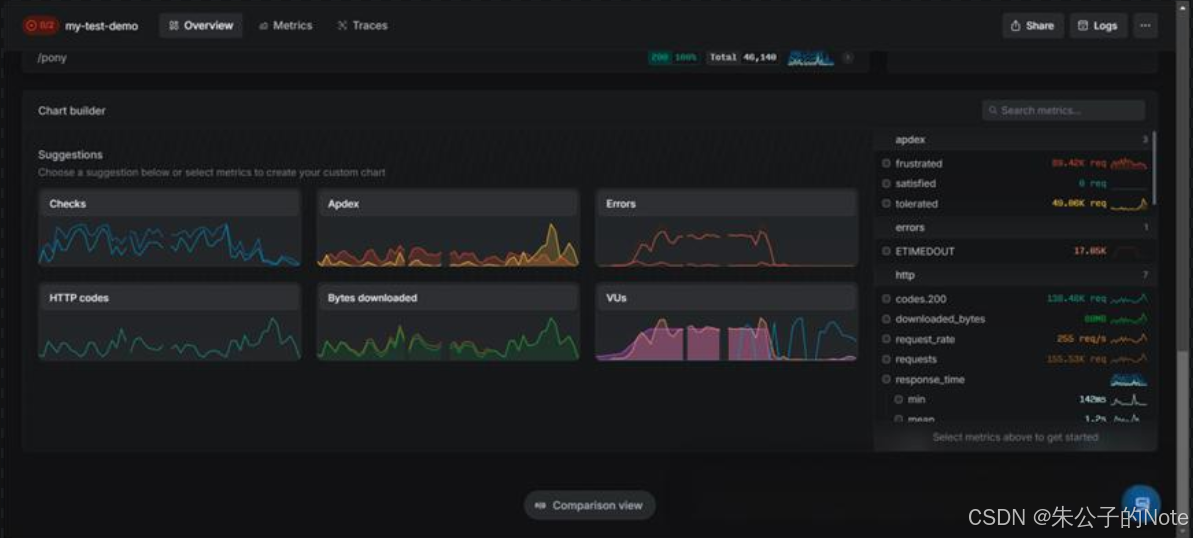Viewport: 1193px width, 538px height.
Task: Open the three-dots more options menu
Action: point(1145,26)
